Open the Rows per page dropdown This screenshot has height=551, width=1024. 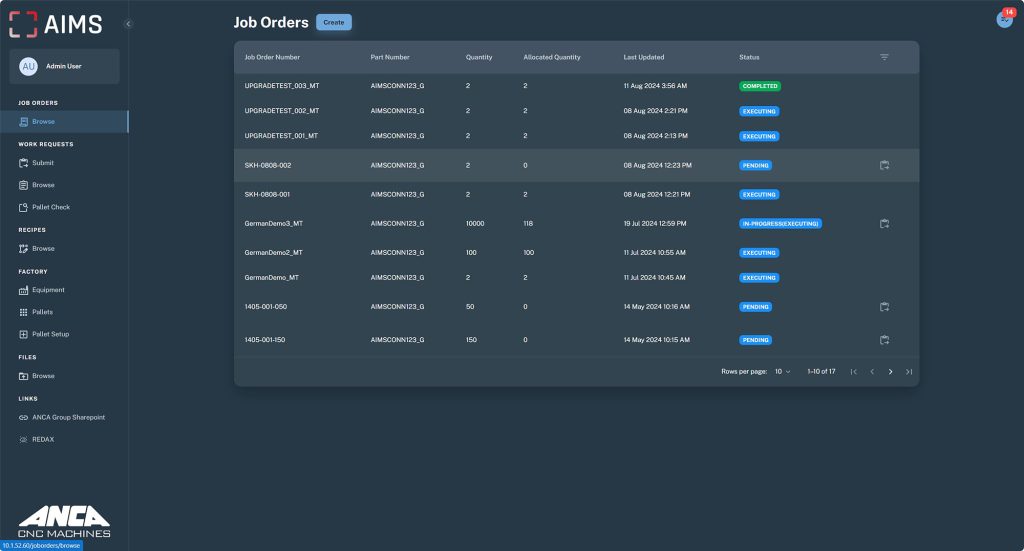[782, 371]
